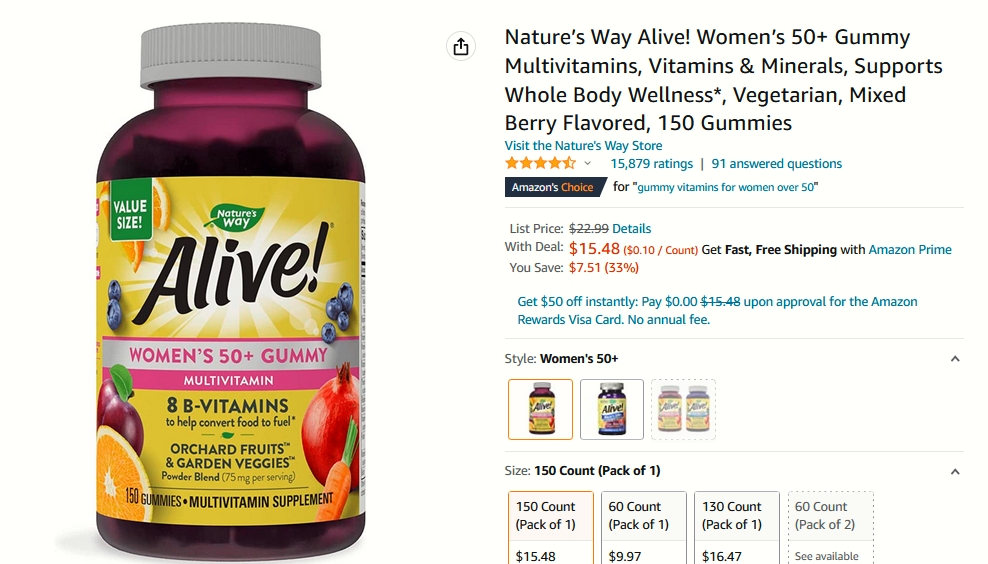988x564 pixels.
Task: Select the blue Men's bottle style thumbnail
Action: (x=612, y=410)
